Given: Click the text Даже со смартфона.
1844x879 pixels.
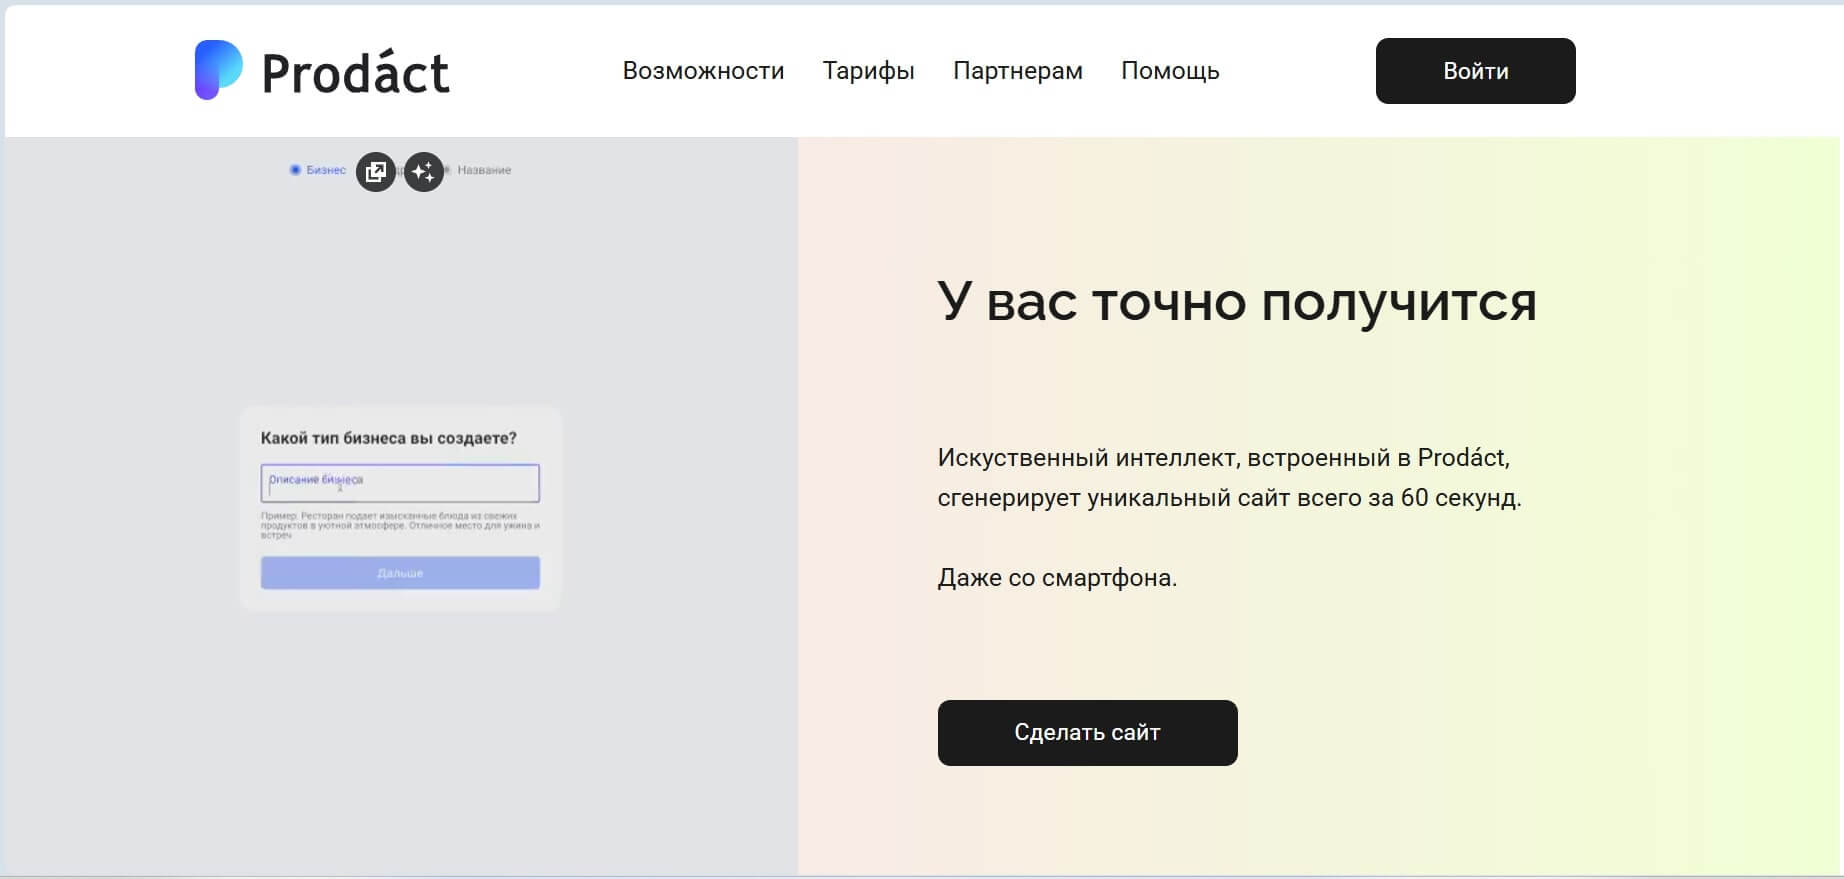Looking at the screenshot, I should click(1057, 578).
